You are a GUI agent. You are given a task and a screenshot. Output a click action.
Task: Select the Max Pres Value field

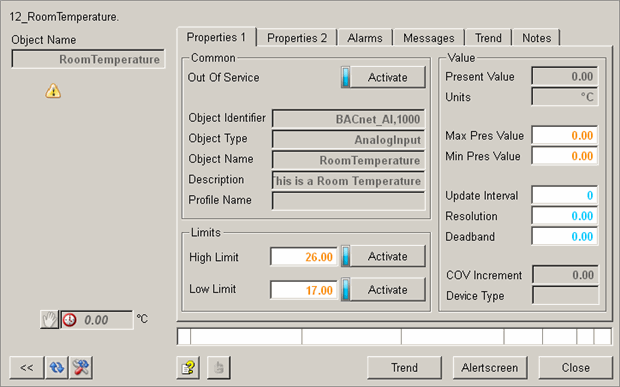565,136
